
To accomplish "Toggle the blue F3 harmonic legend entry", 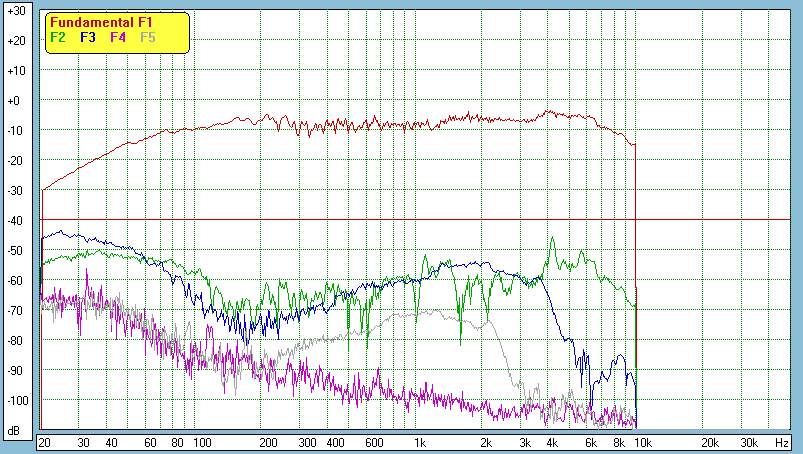I will [88, 37].
